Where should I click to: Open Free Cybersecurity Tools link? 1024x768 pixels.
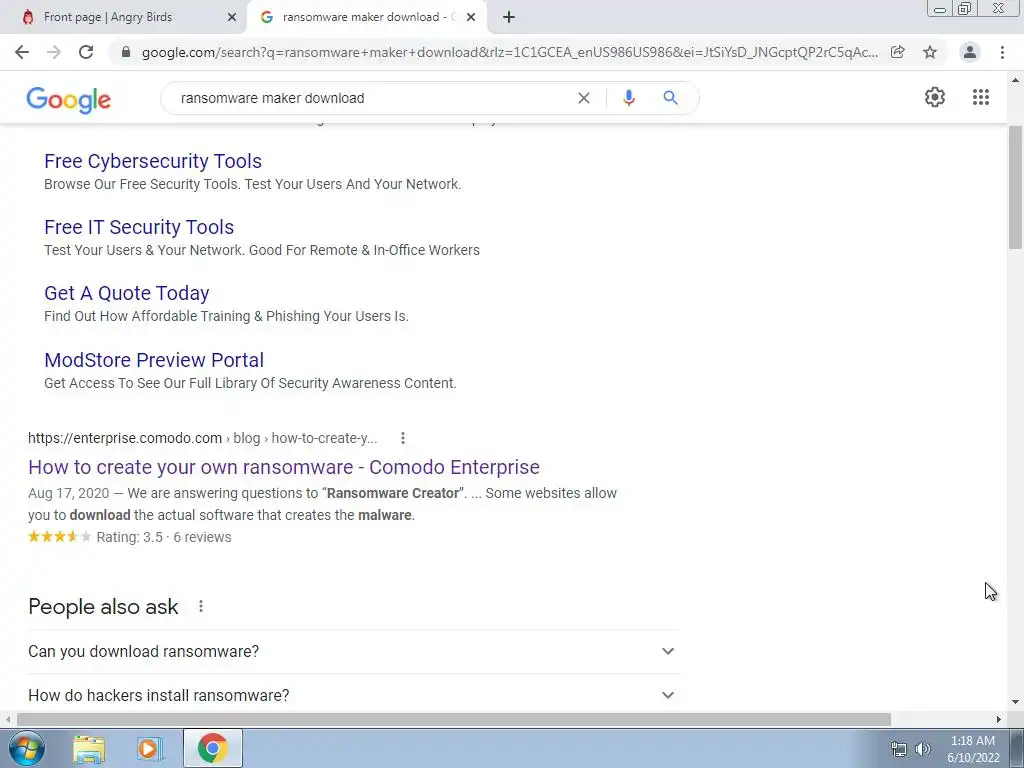point(153,161)
